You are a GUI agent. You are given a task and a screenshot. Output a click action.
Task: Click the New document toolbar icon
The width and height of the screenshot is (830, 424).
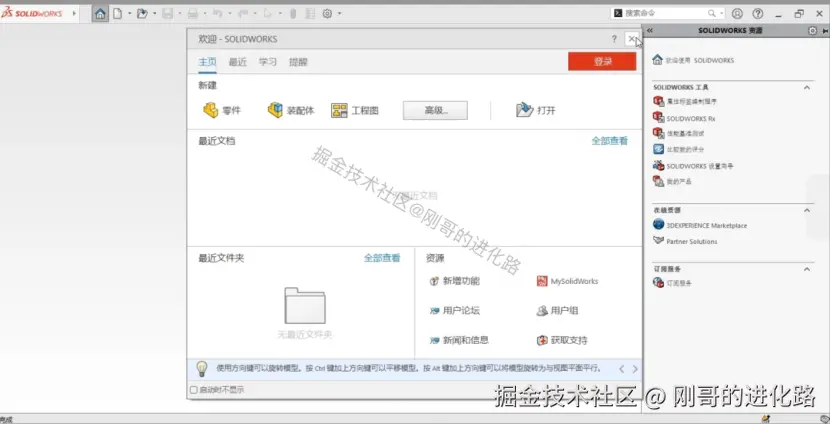coord(117,14)
